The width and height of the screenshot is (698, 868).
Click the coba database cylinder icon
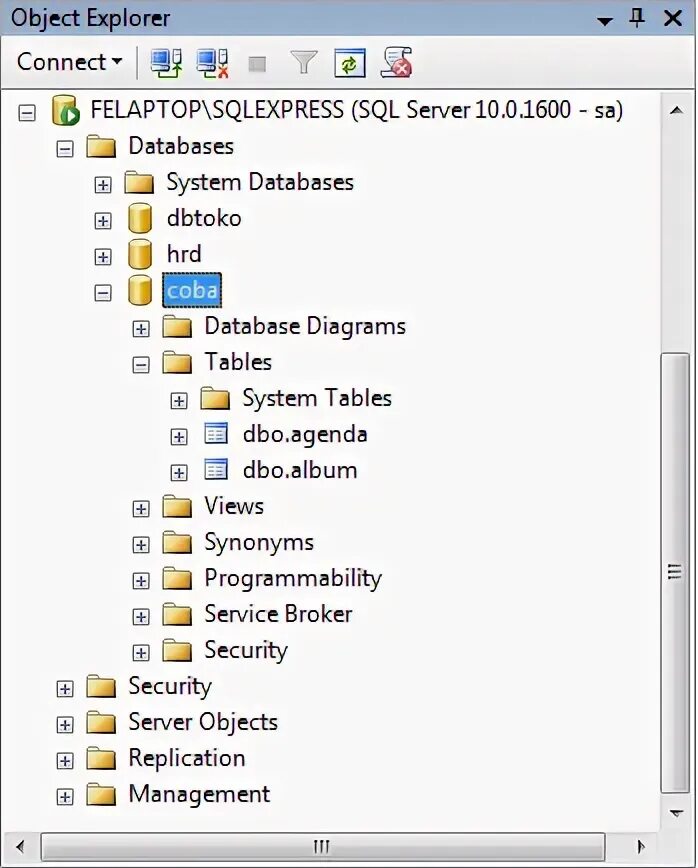click(x=139, y=290)
